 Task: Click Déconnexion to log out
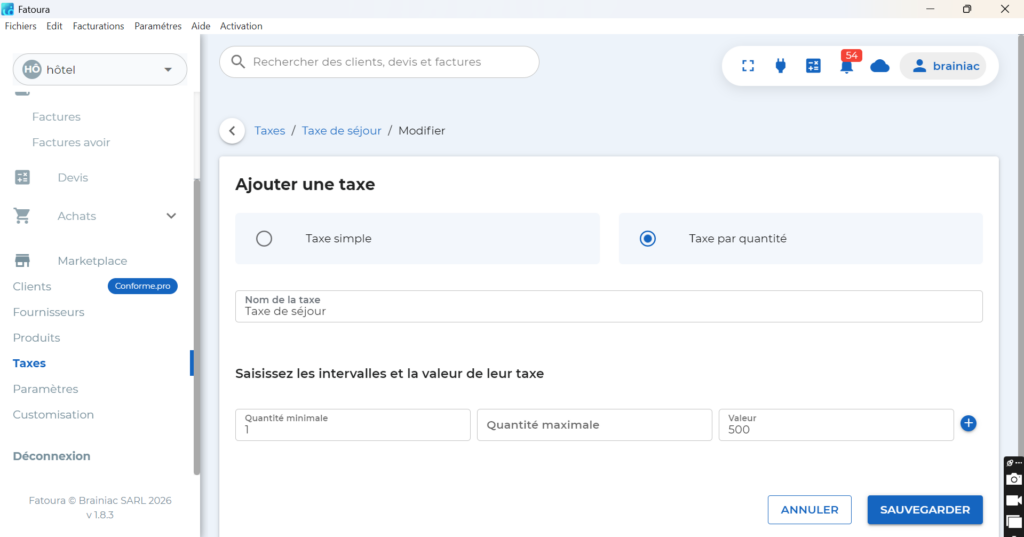pos(52,456)
